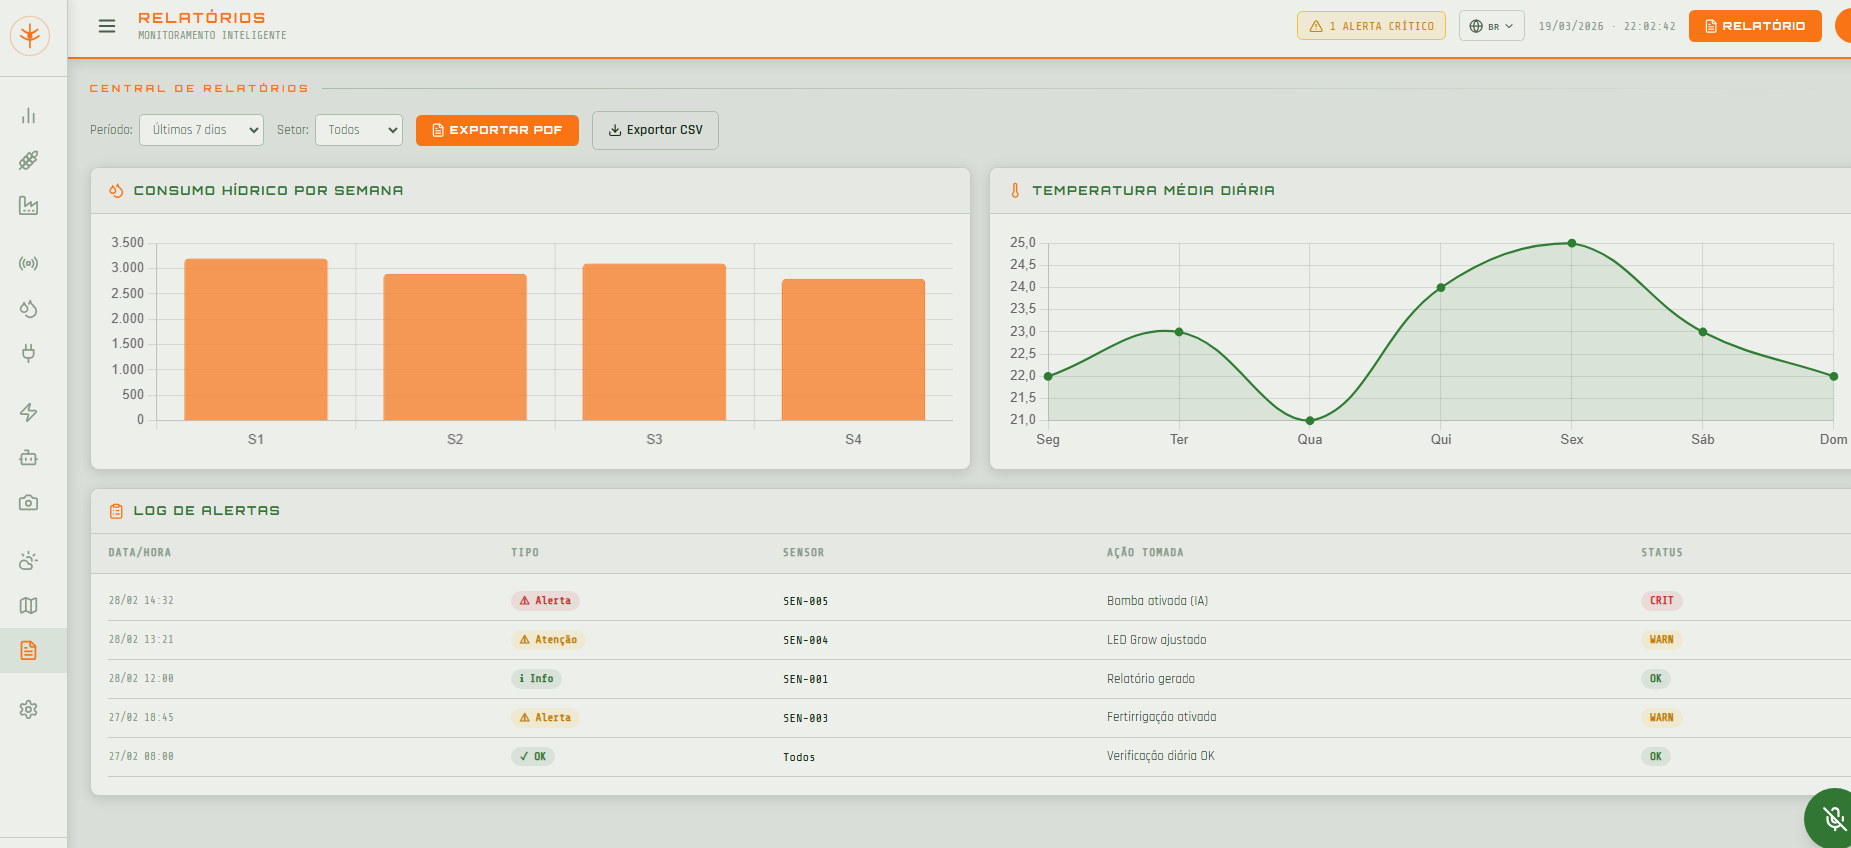Viewport: 1851px width, 848px height.
Task: Click the red Alerta badge for SEN-005
Action: point(545,601)
